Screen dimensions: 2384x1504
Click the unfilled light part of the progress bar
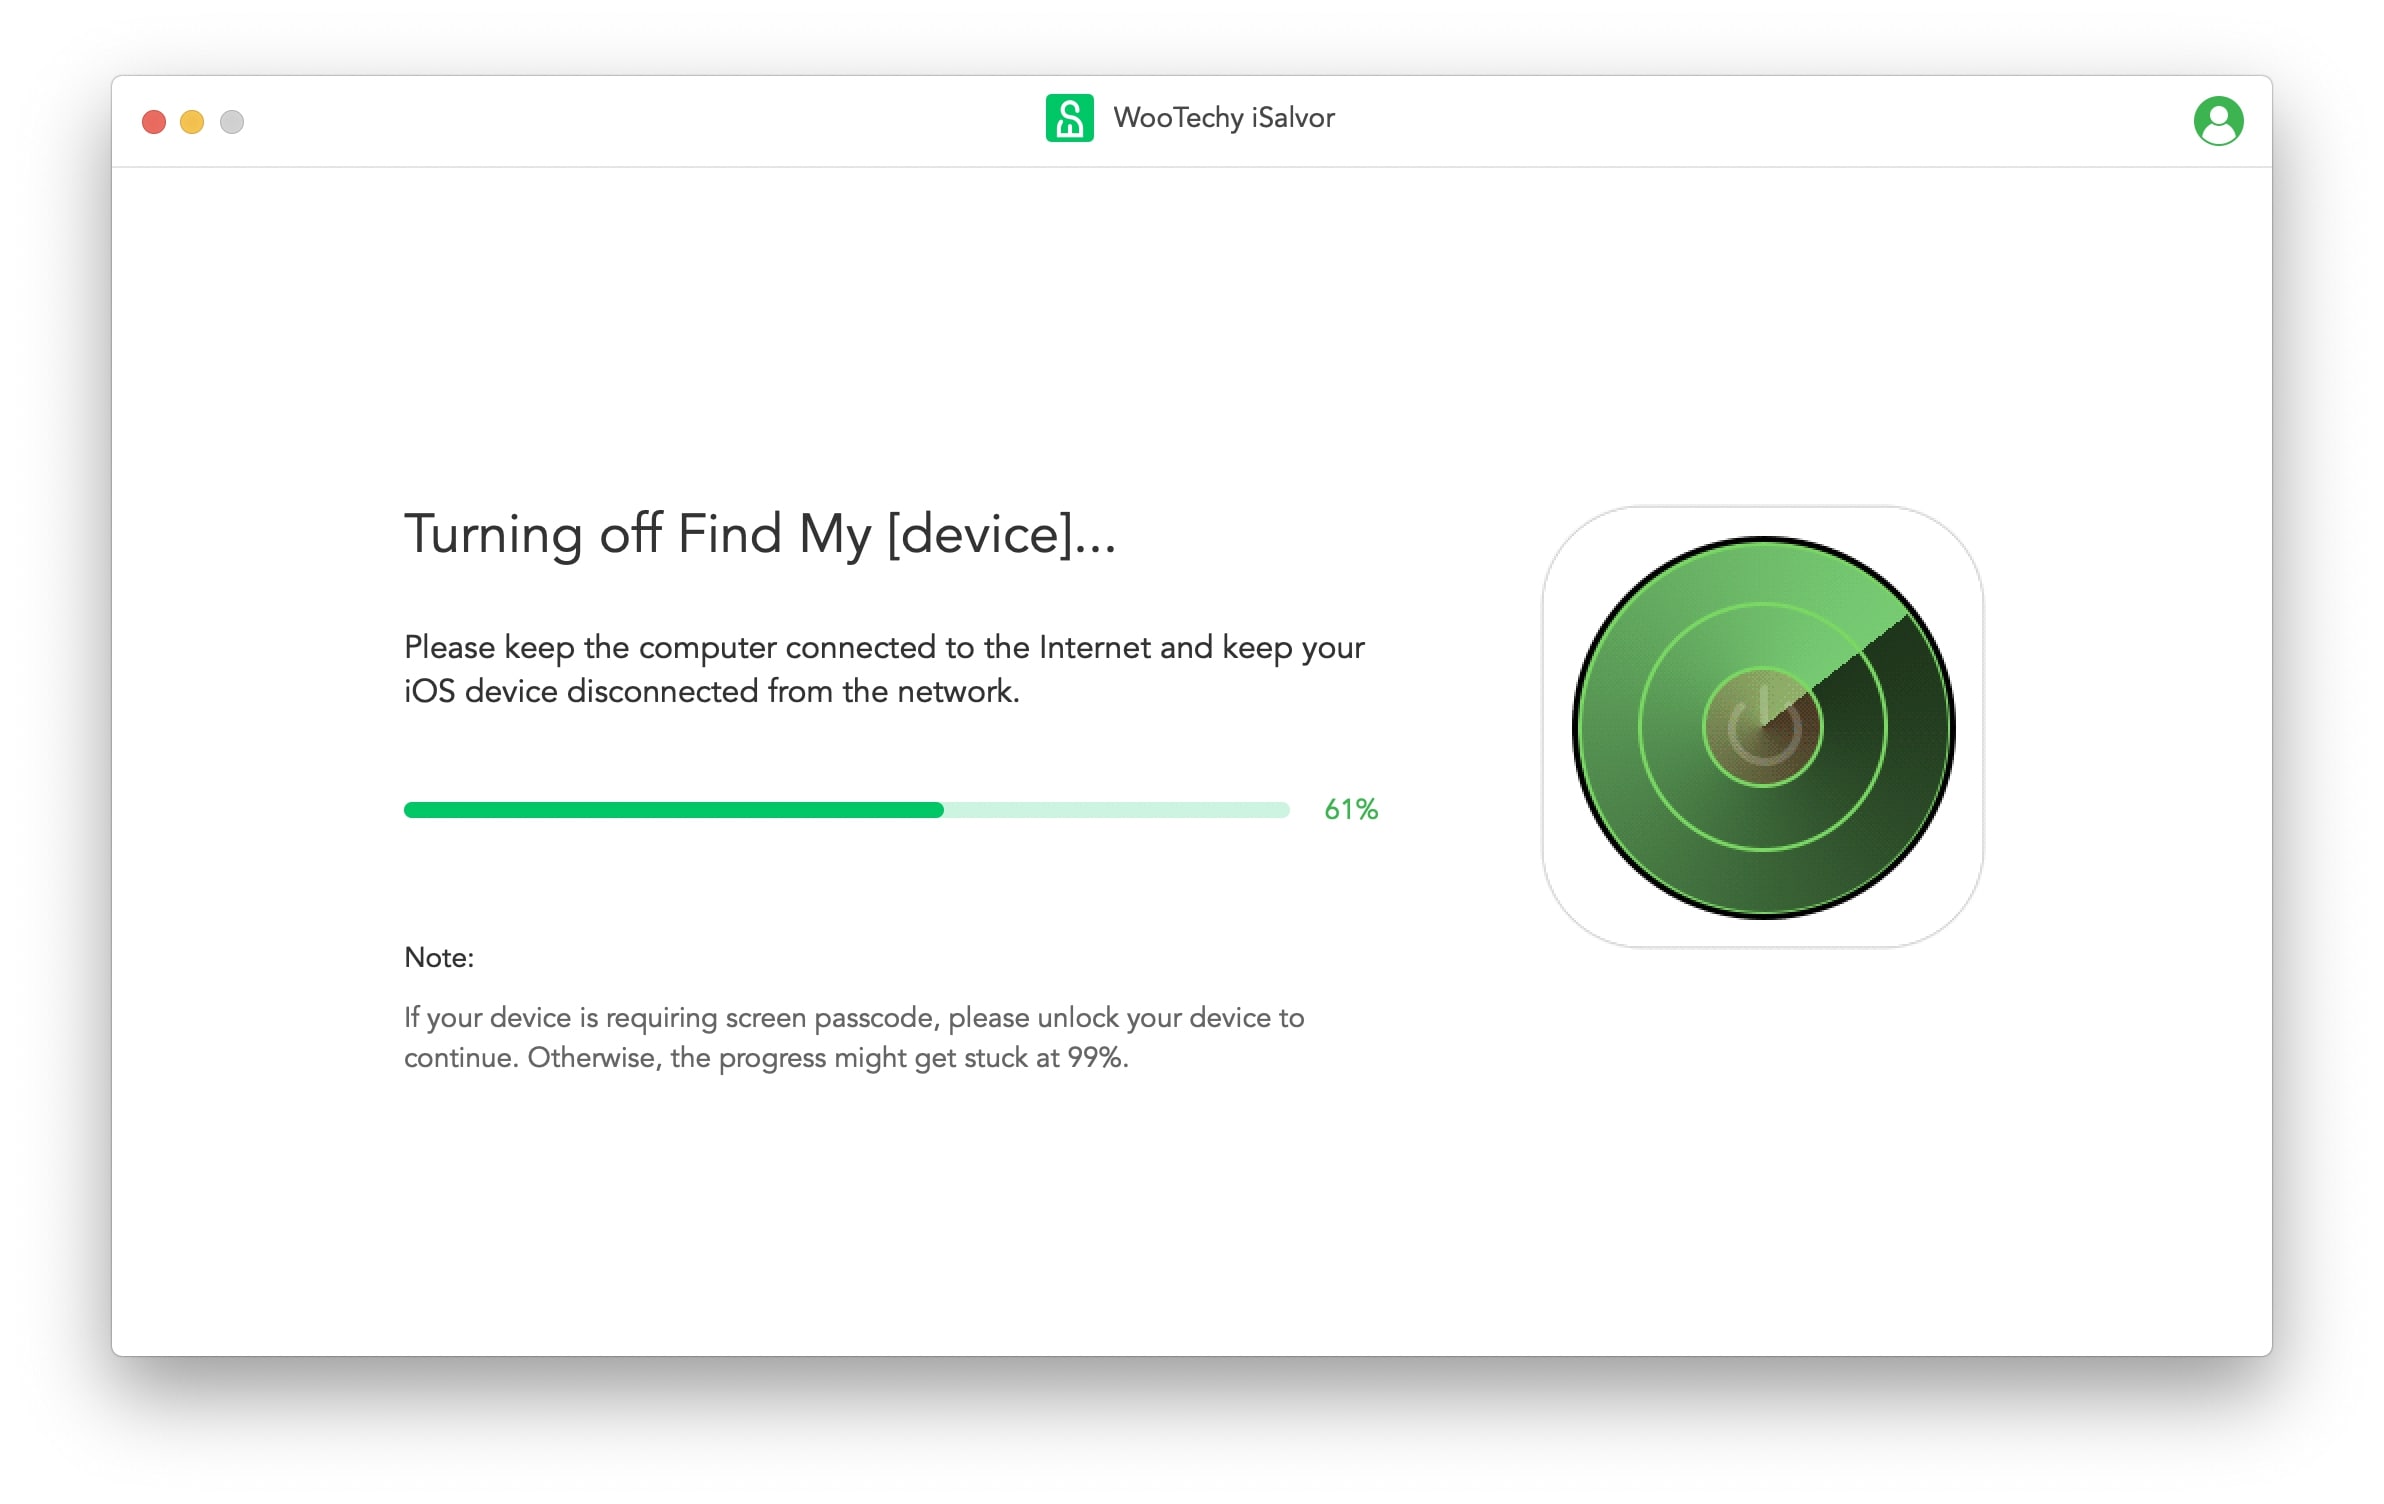(x=1116, y=810)
